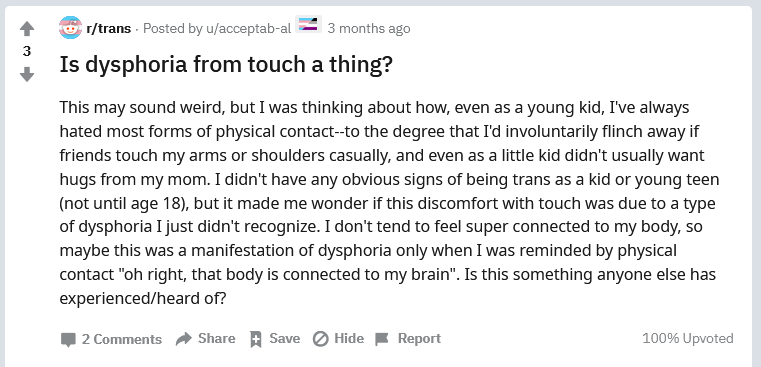Click the '3 months ago' timestamp
The width and height of the screenshot is (761, 367).
(x=369, y=29)
